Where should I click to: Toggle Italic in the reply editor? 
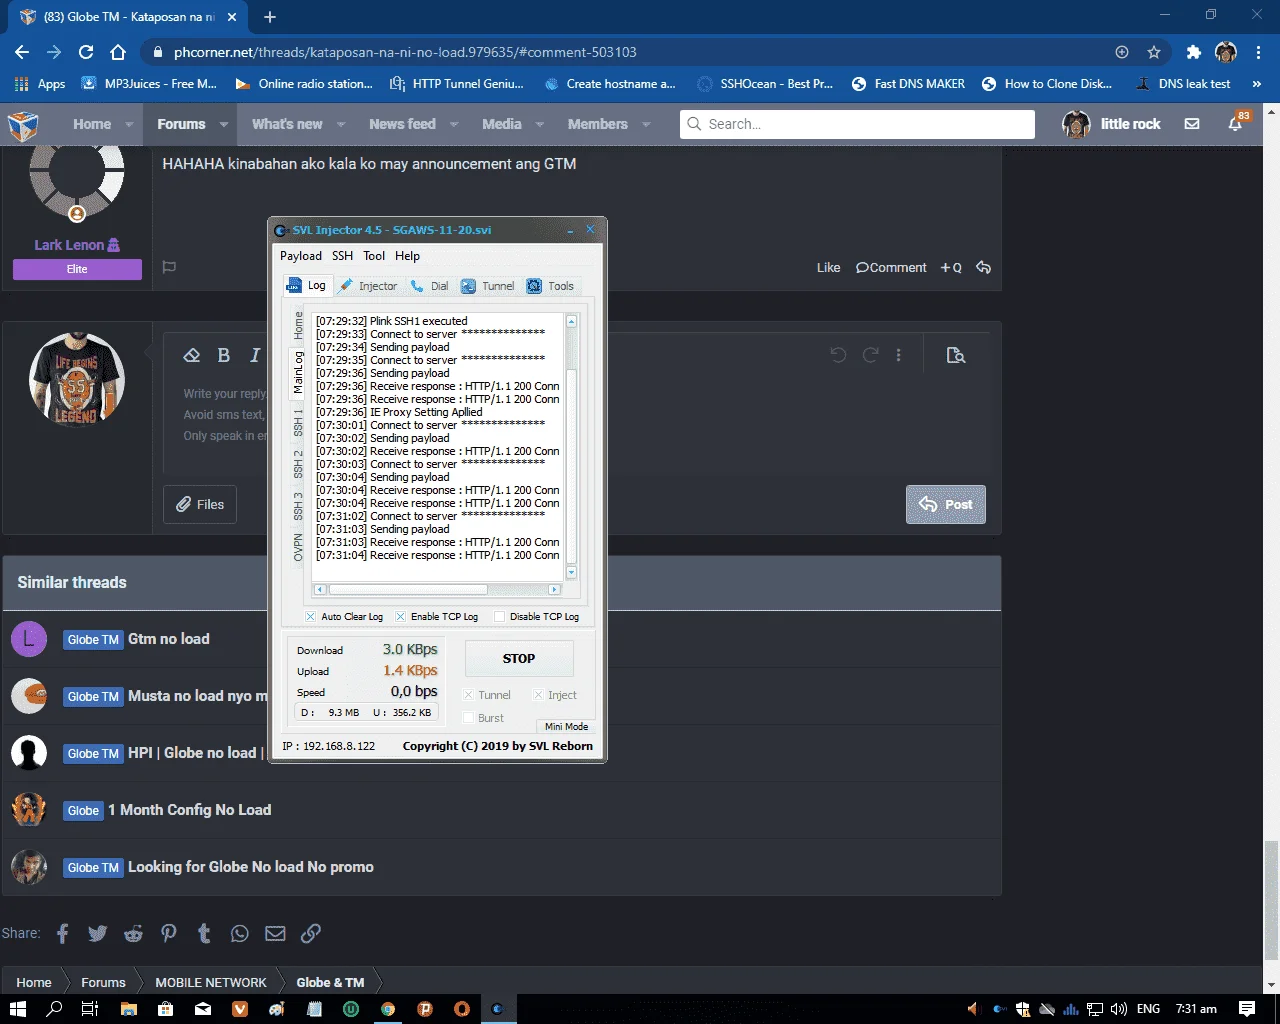[255, 355]
